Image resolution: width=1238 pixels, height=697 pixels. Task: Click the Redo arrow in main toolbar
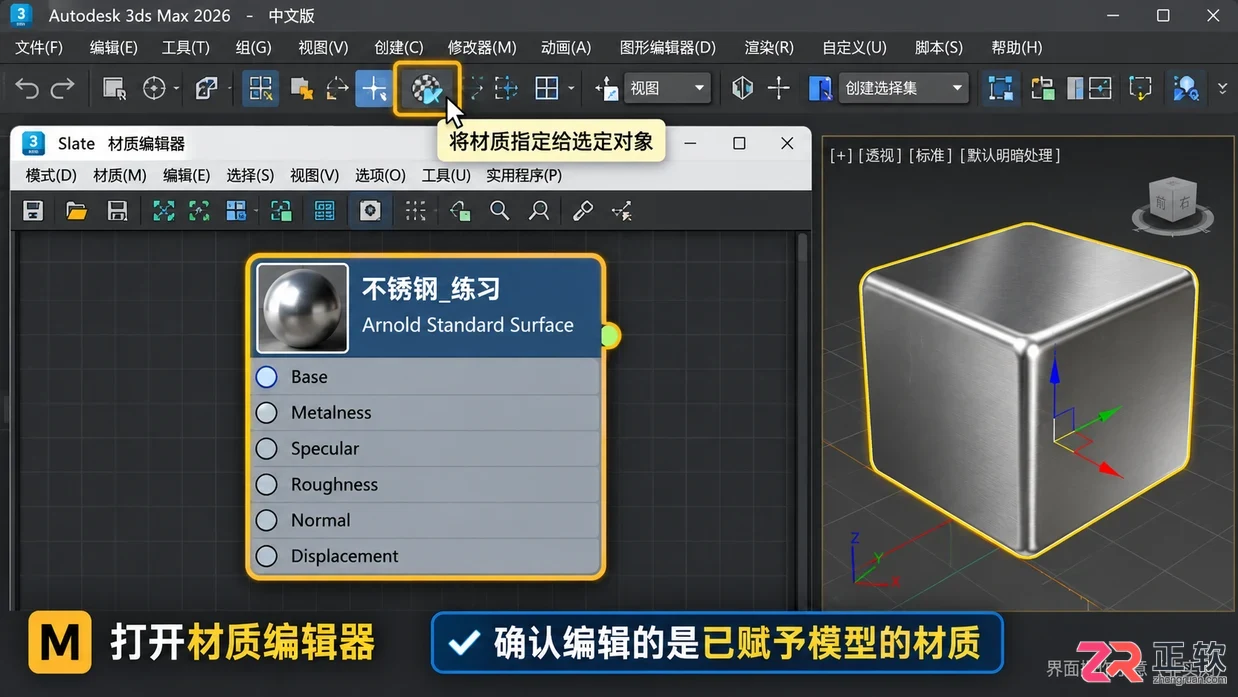[x=63, y=89]
